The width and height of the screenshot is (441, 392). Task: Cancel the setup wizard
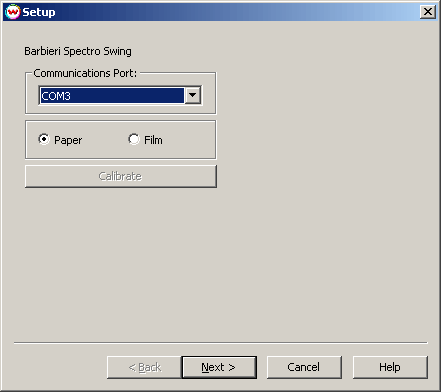point(304,367)
